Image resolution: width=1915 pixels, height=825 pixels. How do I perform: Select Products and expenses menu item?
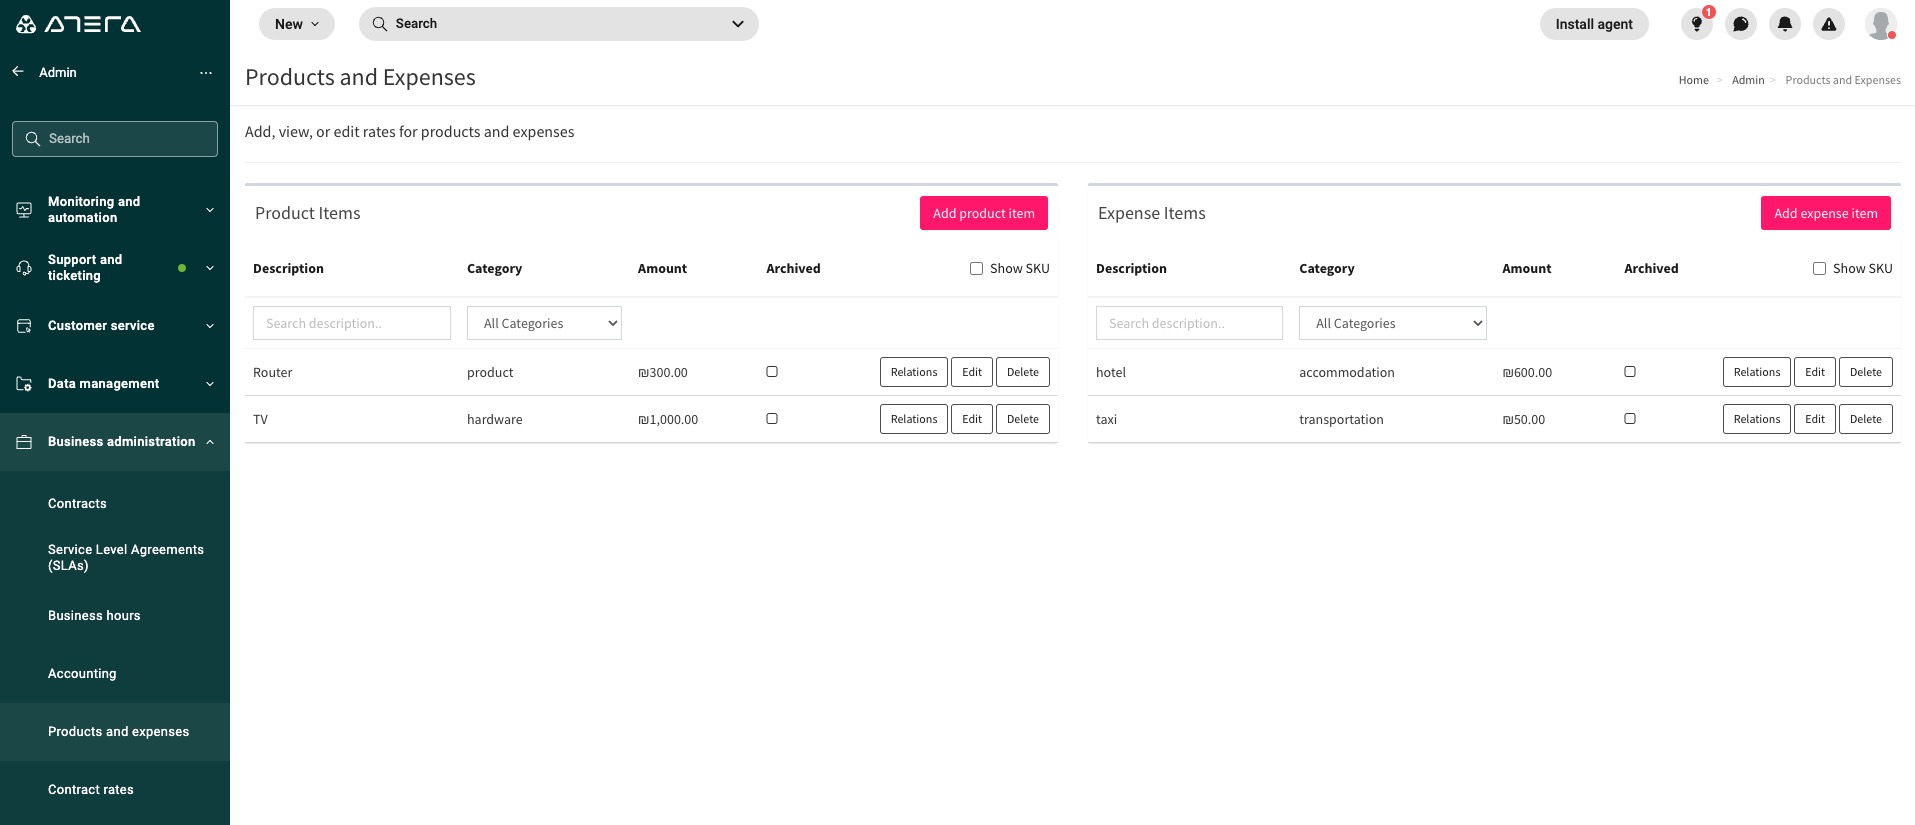(x=115, y=731)
